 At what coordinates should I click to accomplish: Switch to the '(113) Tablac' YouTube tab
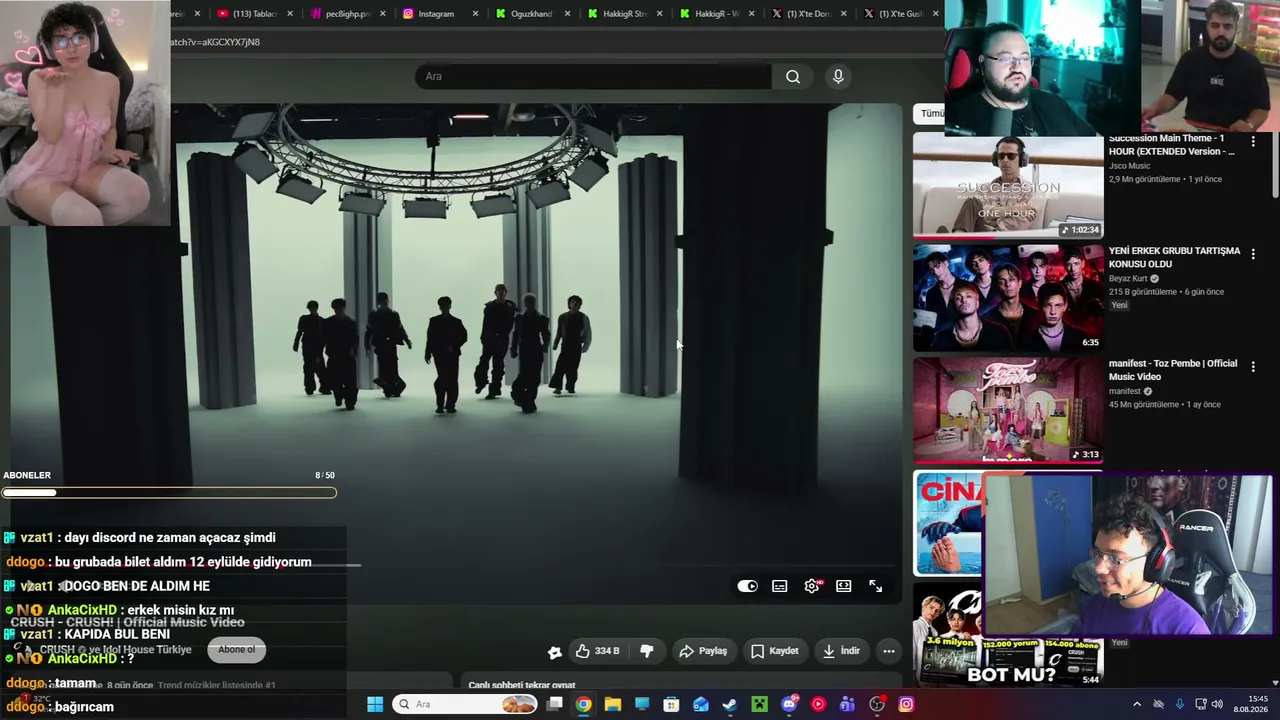(254, 14)
